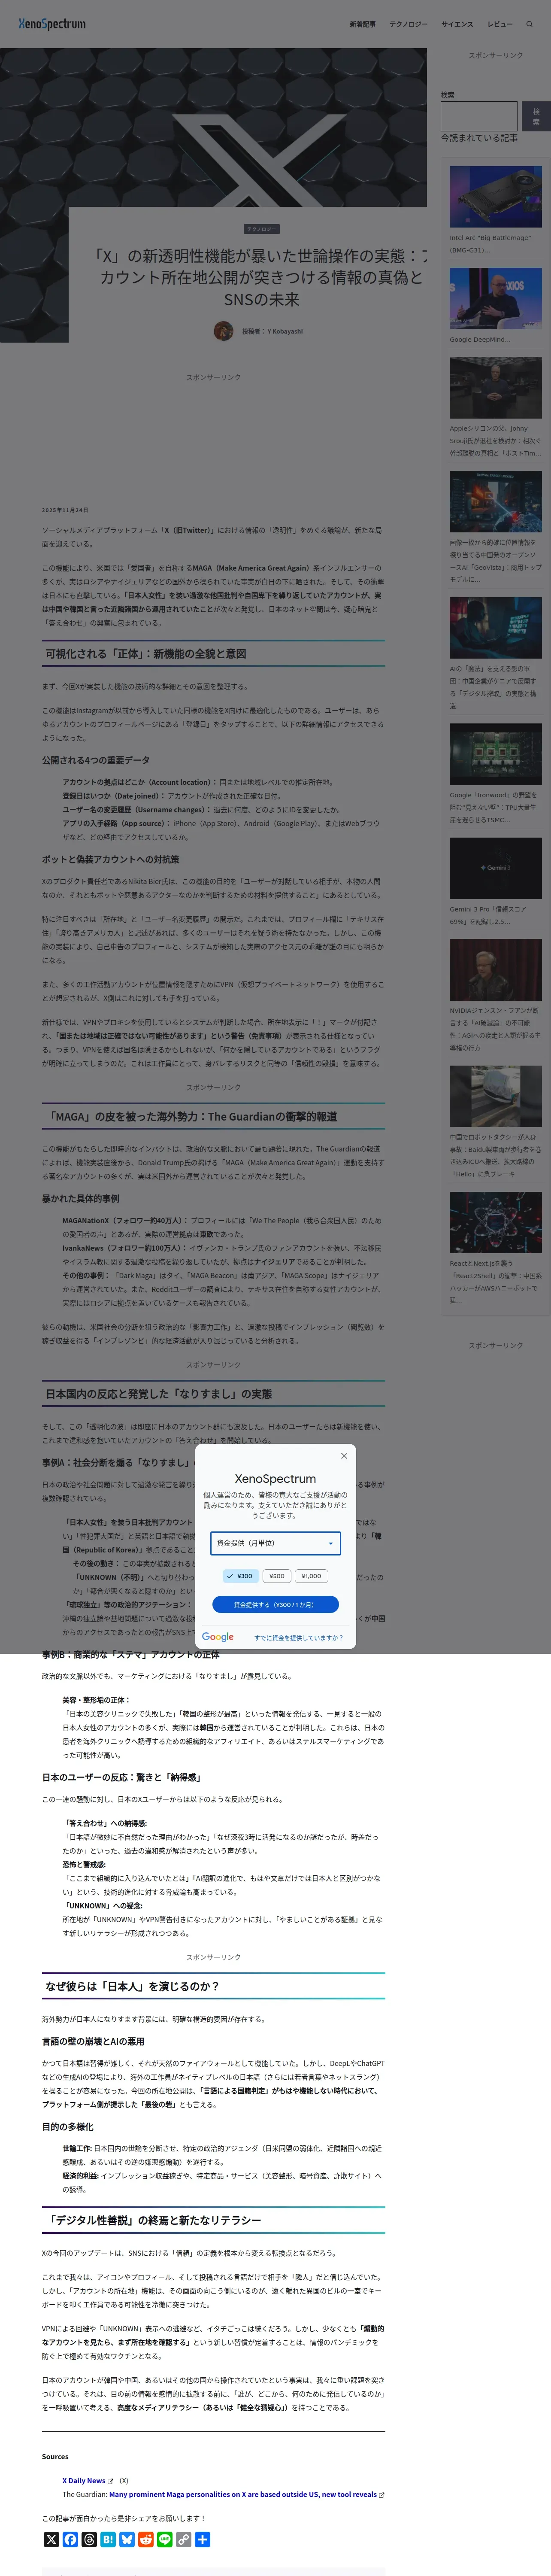The width and height of the screenshot is (551, 2576).
Task: Share the article on Bluesky
Action: [127, 2539]
